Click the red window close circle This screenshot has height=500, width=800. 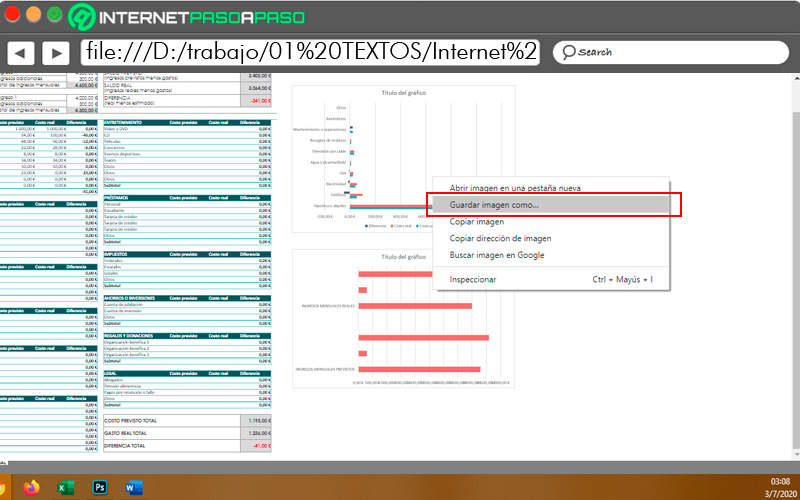[x=12, y=14]
